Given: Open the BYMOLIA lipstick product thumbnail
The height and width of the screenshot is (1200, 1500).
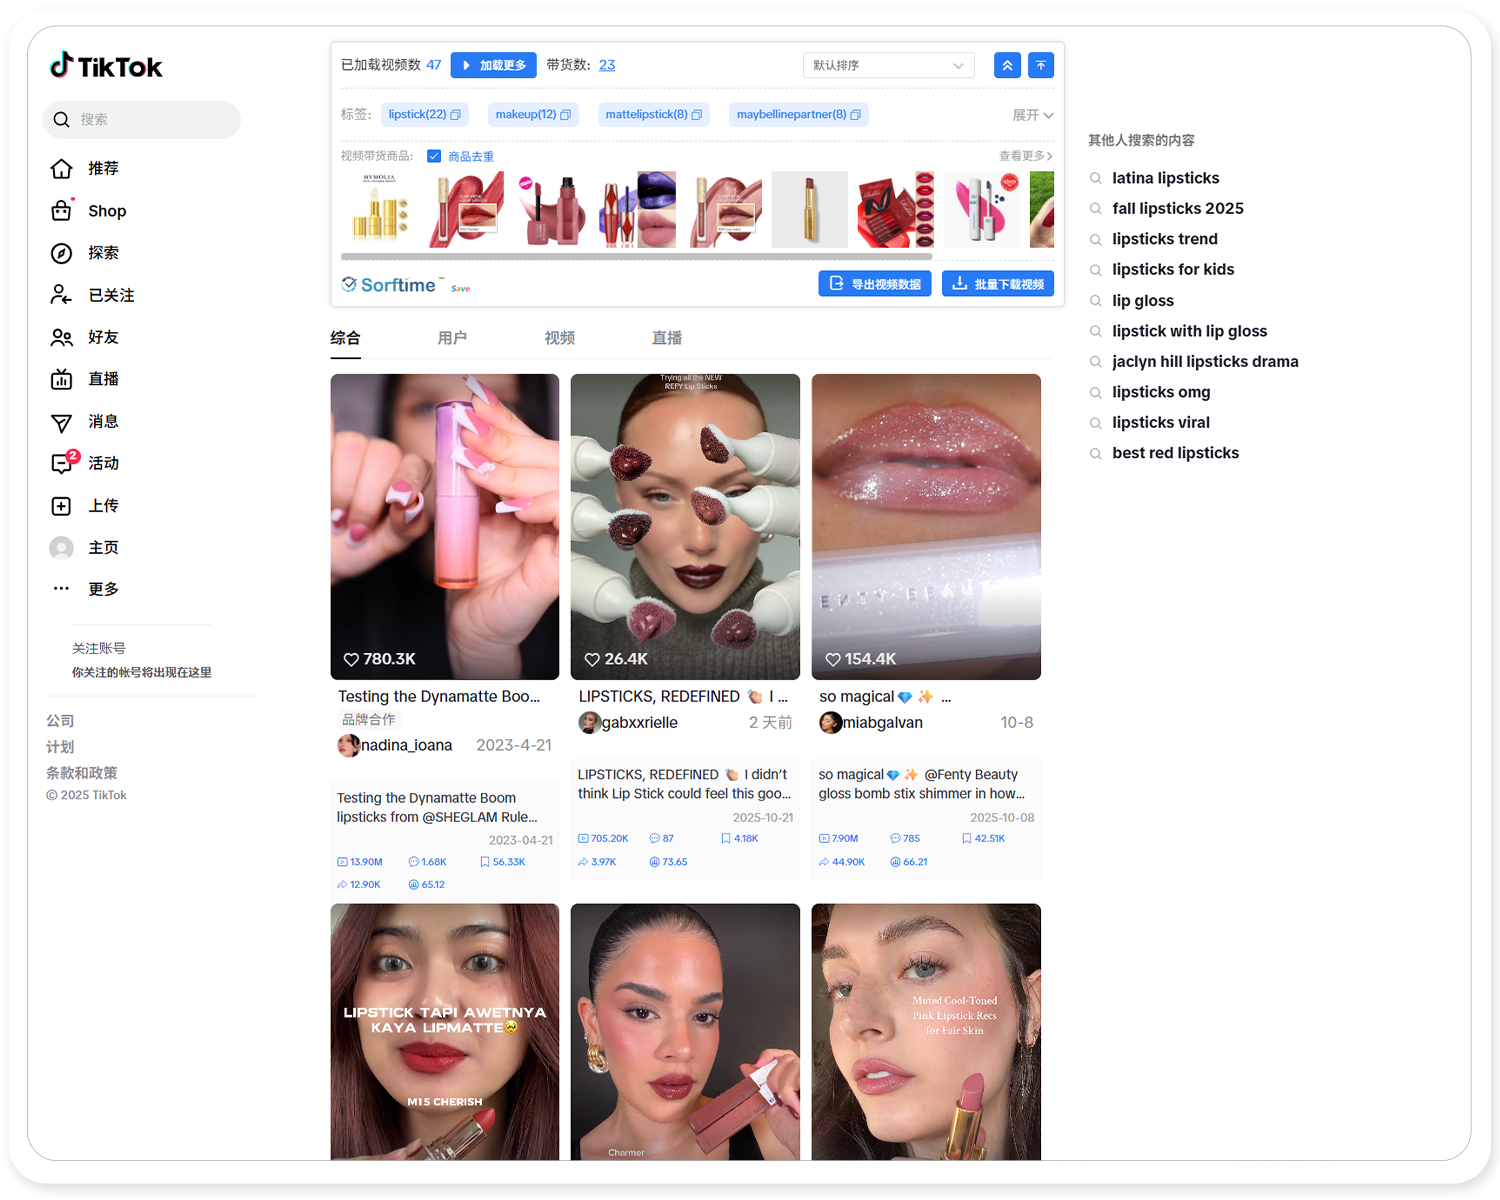Looking at the screenshot, I should click(379, 209).
